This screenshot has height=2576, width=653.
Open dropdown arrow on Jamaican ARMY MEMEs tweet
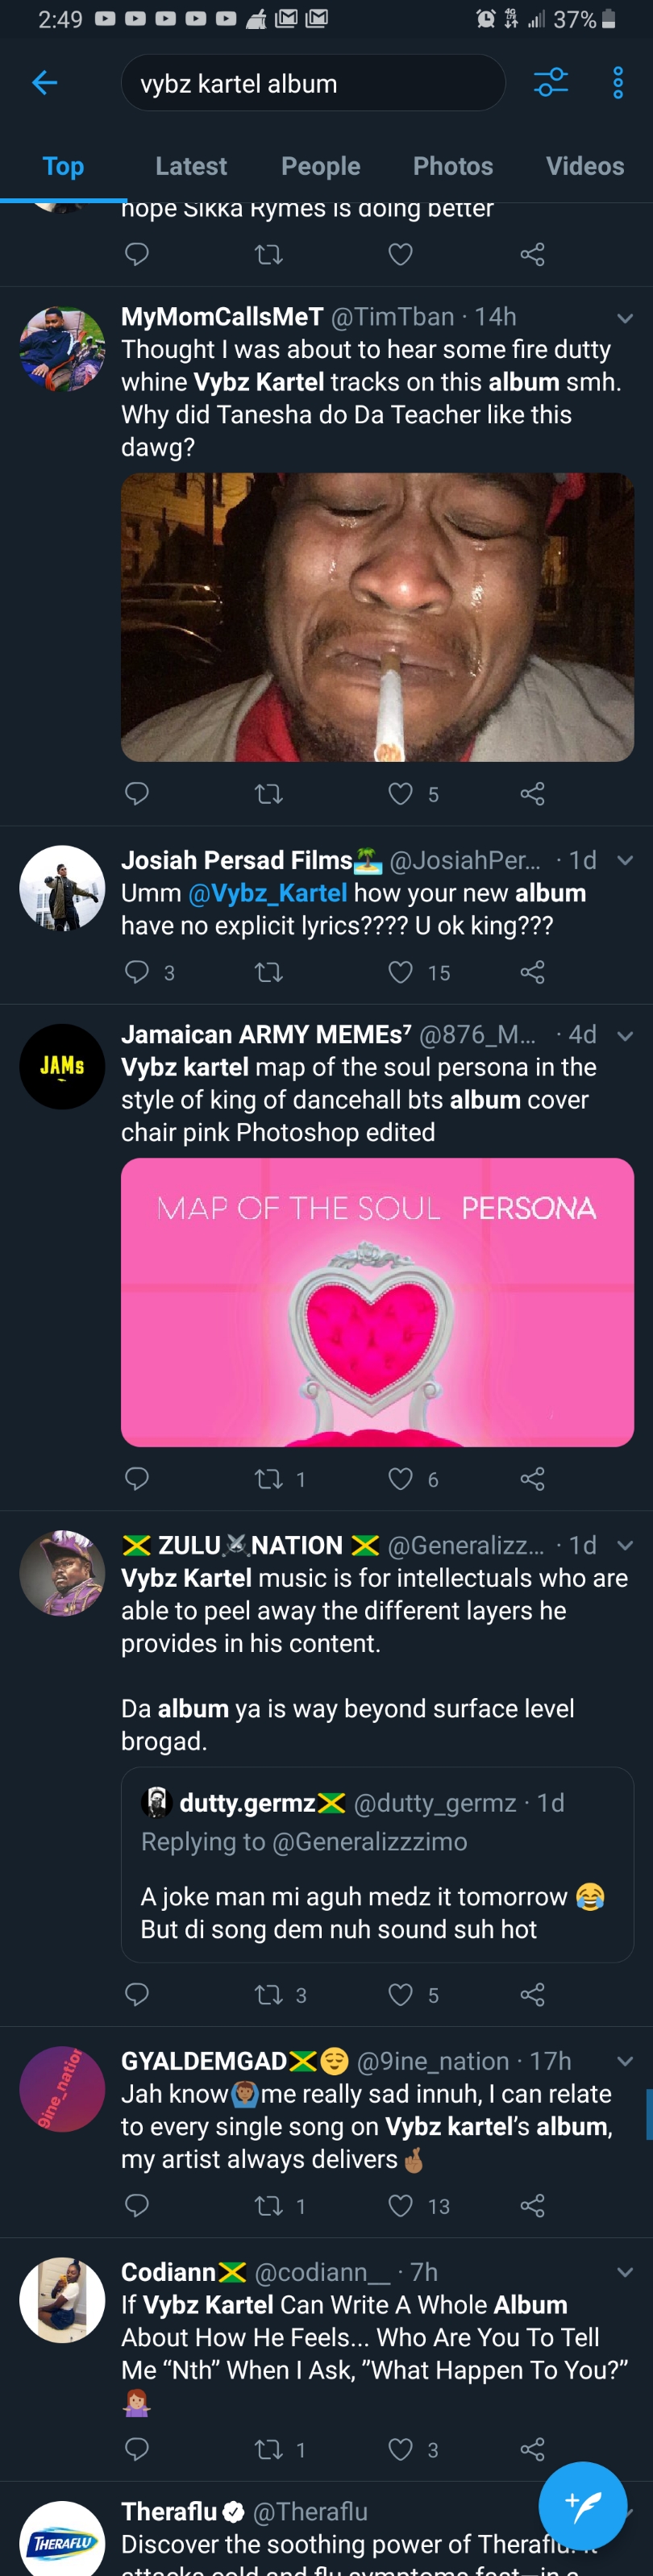[x=625, y=1035]
